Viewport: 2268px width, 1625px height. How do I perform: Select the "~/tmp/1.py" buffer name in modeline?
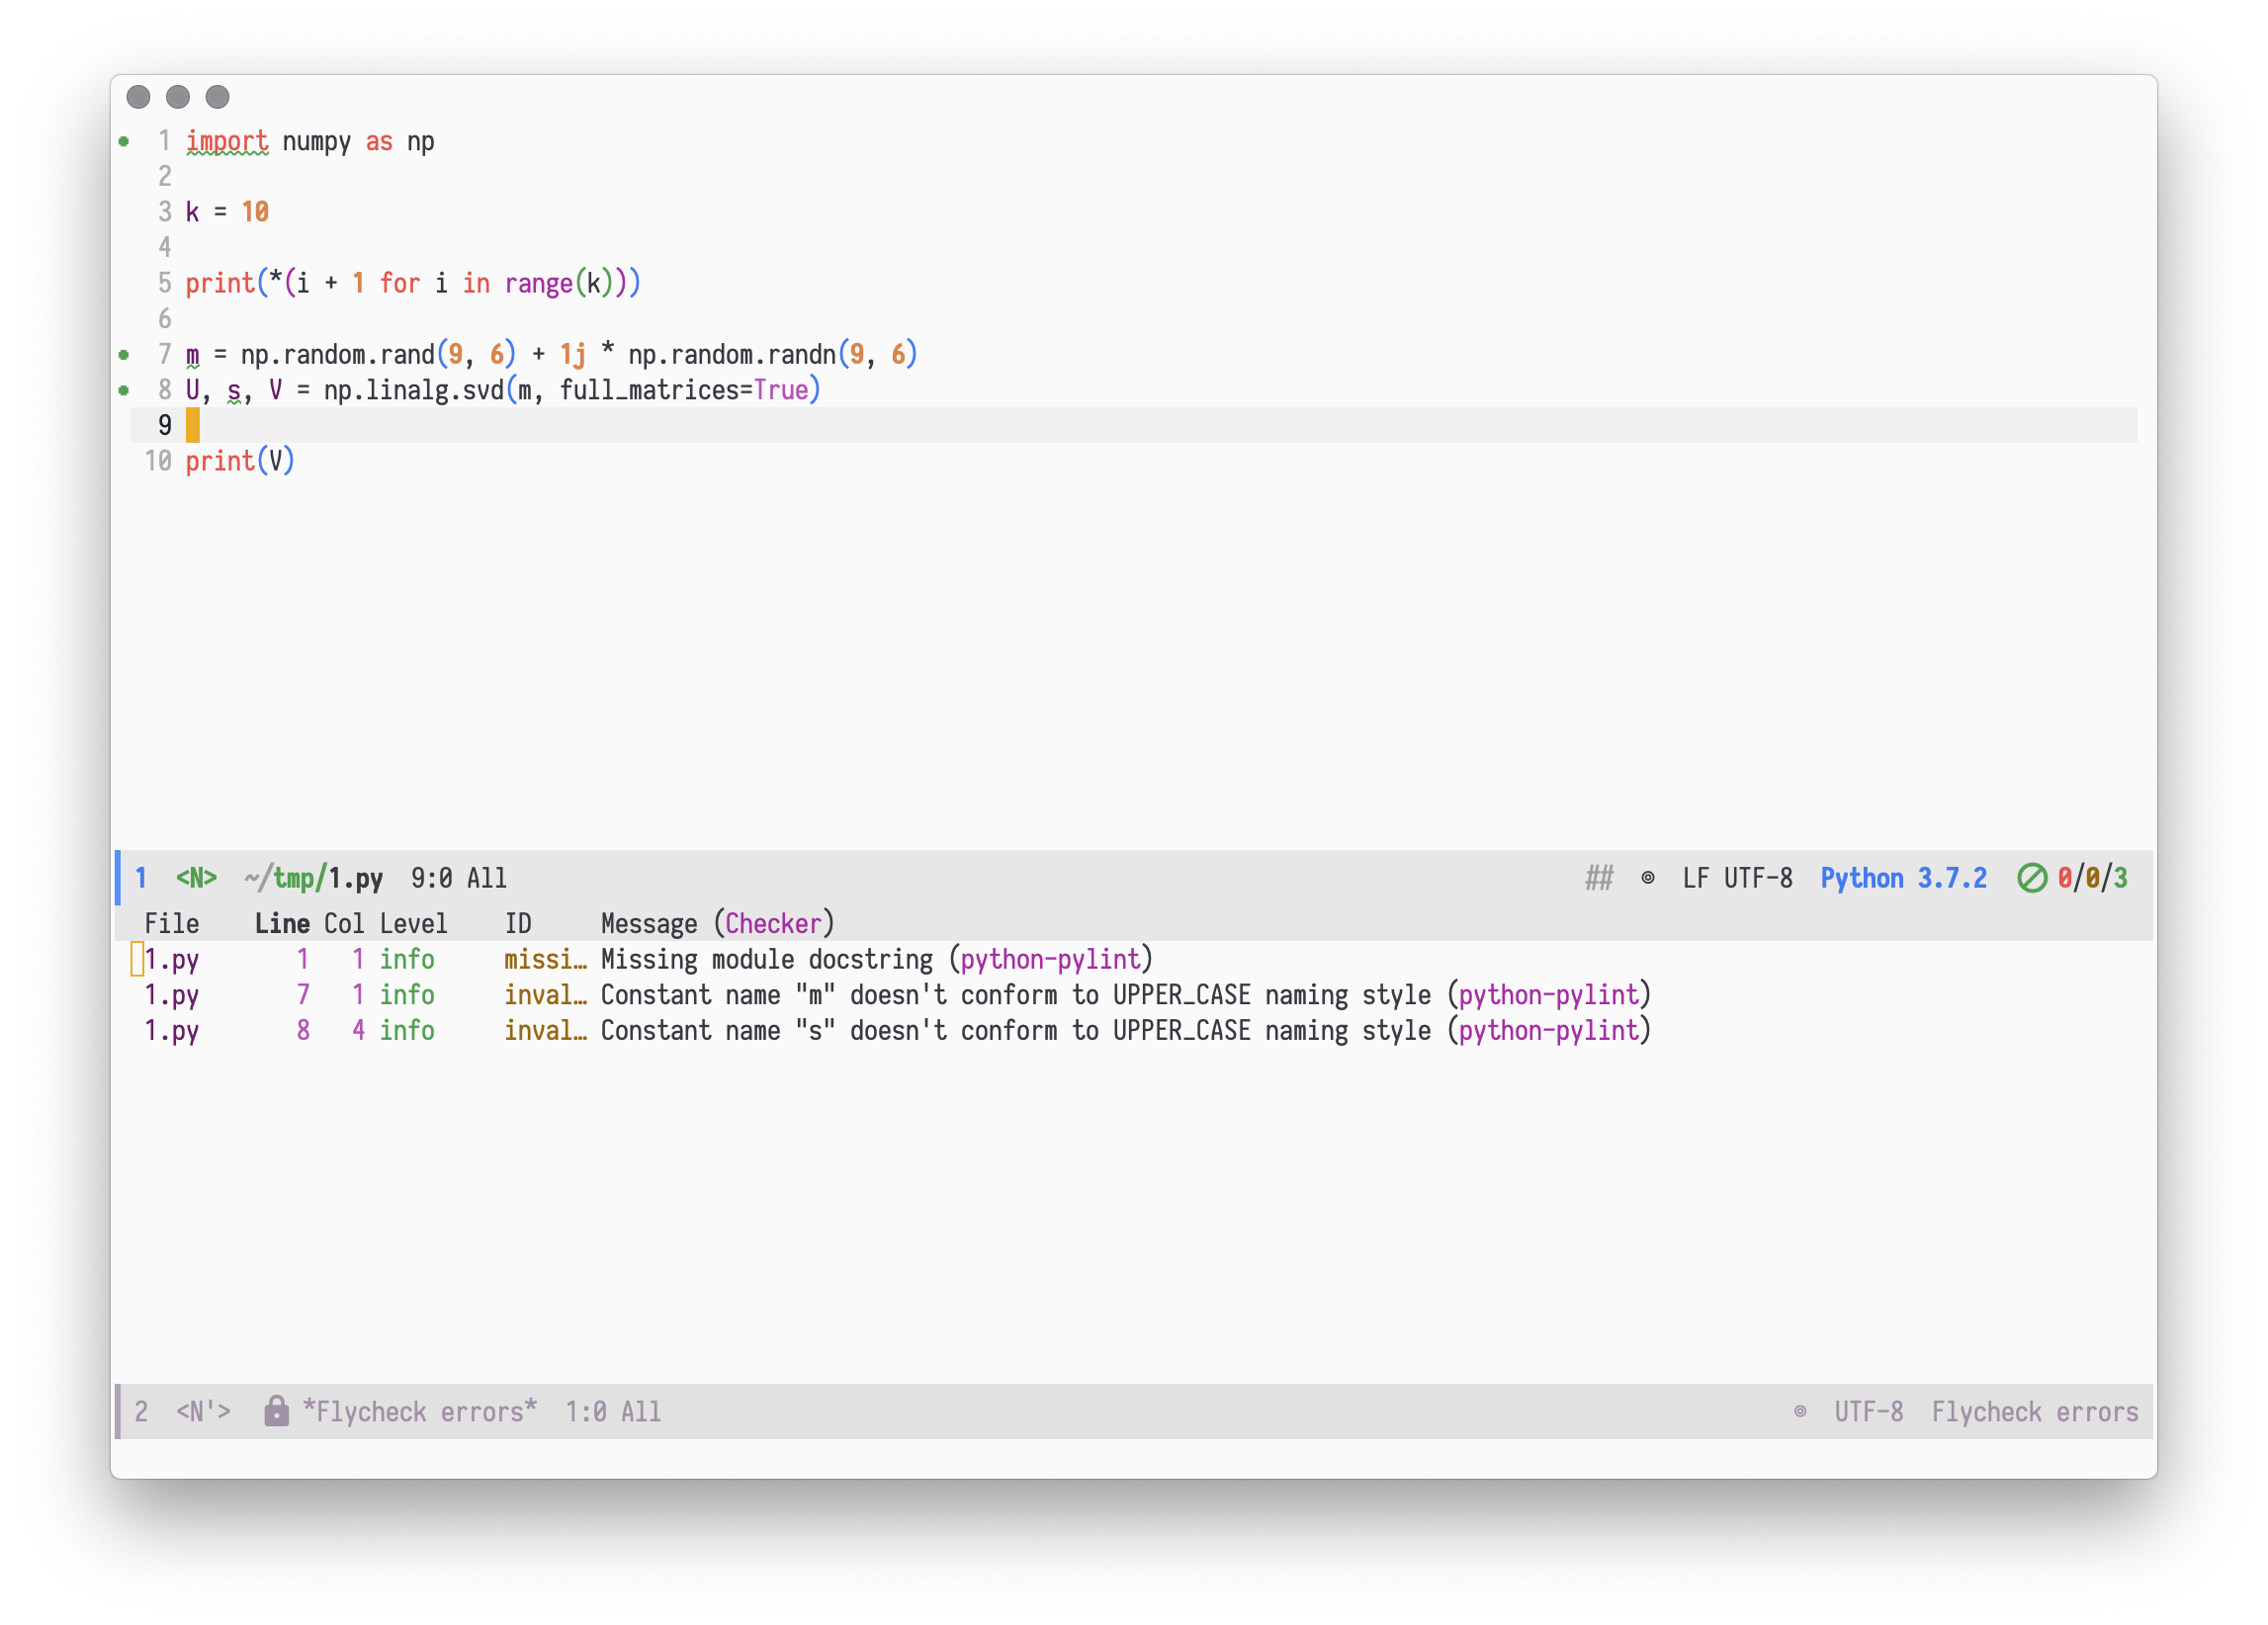[313, 878]
